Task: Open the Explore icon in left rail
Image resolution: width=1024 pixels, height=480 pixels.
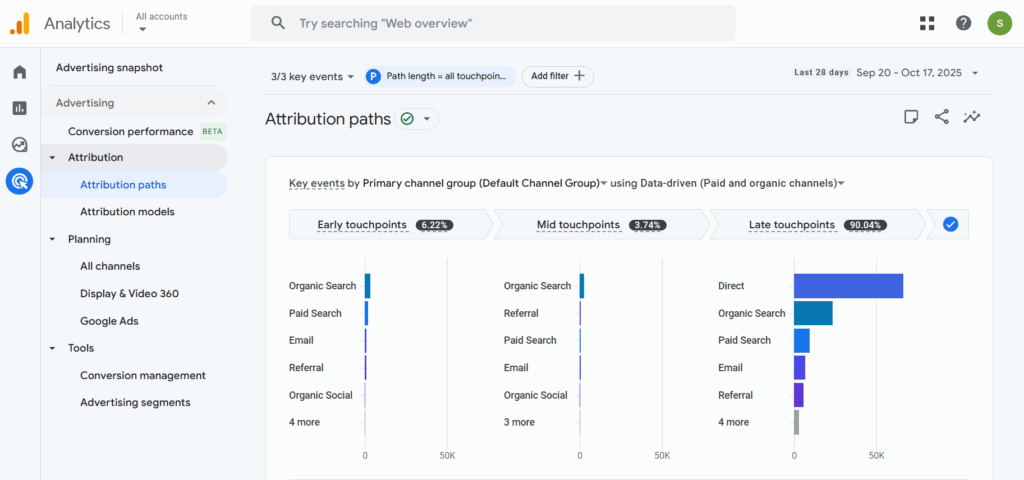Action: tap(19, 144)
